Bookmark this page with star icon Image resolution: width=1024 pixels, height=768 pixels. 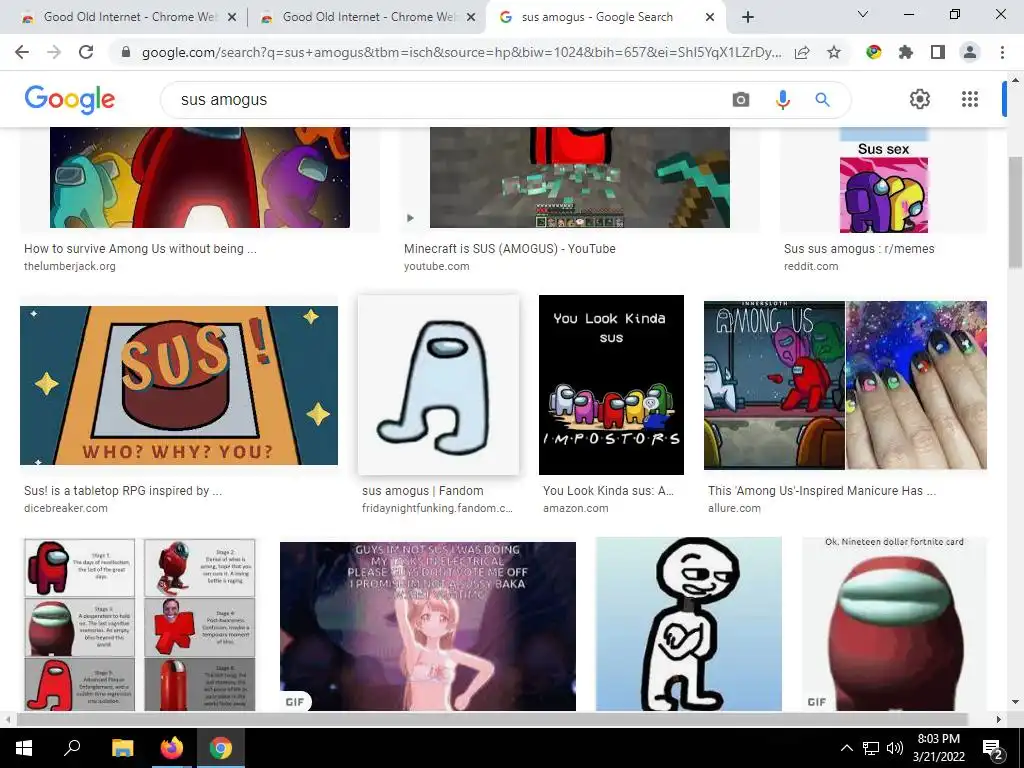coord(834,52)
